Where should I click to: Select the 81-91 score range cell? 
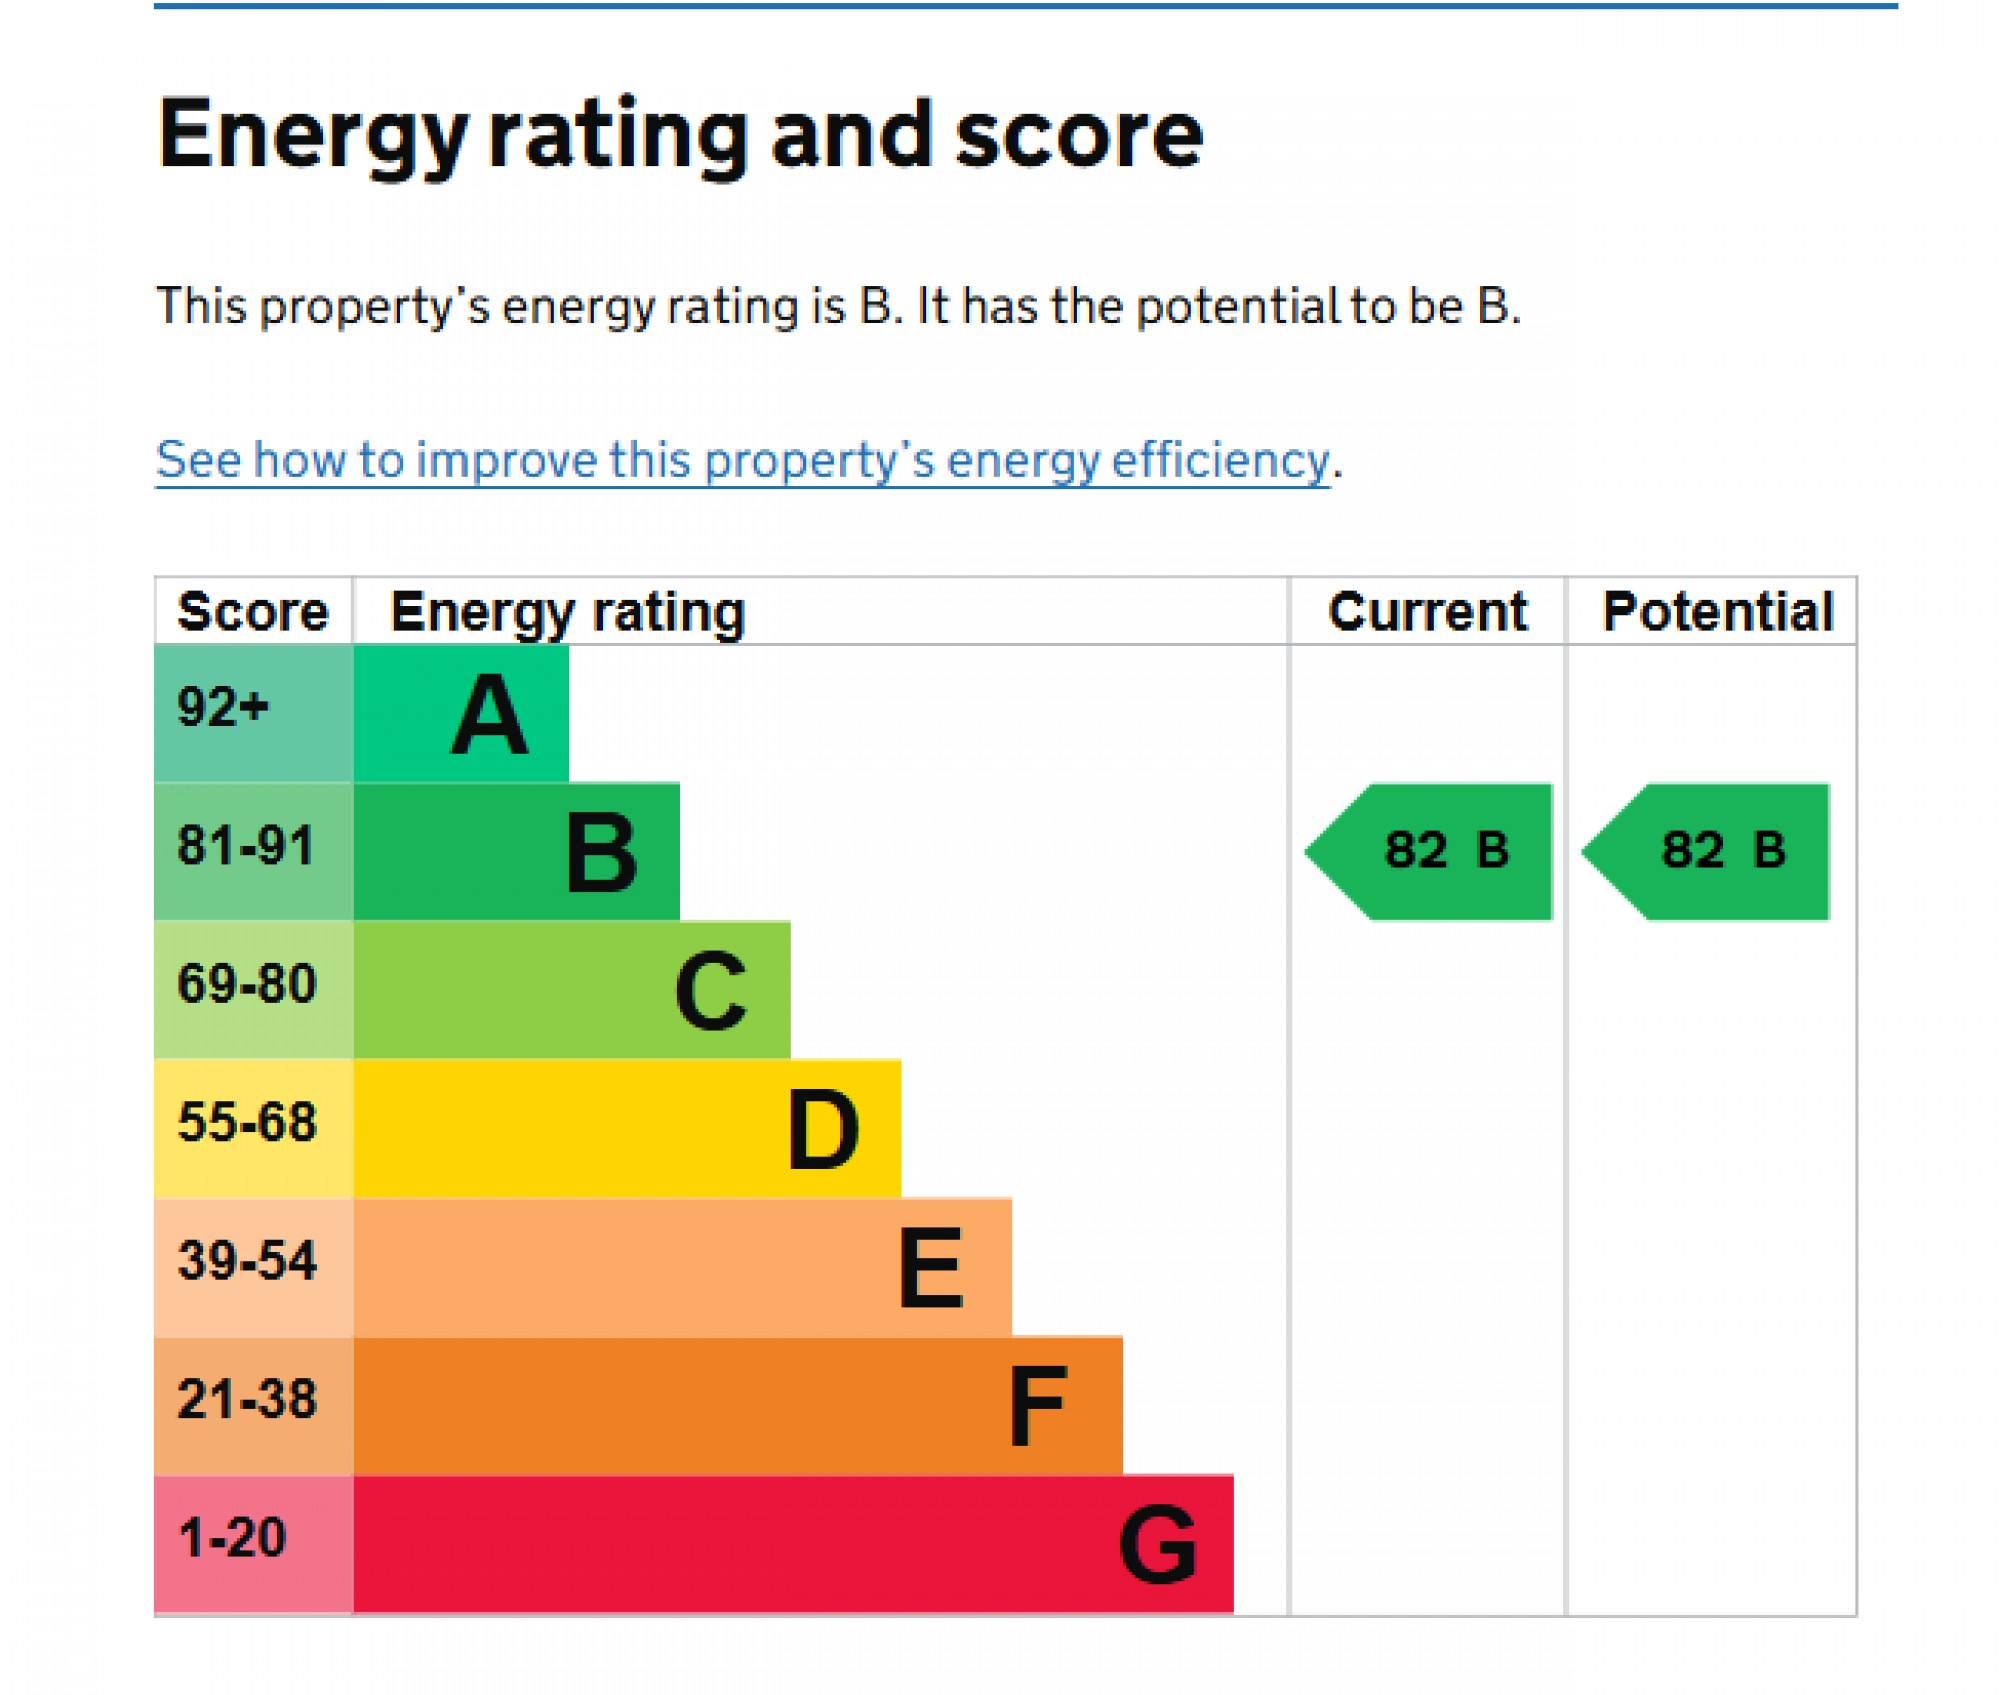(x=253, y=851)
